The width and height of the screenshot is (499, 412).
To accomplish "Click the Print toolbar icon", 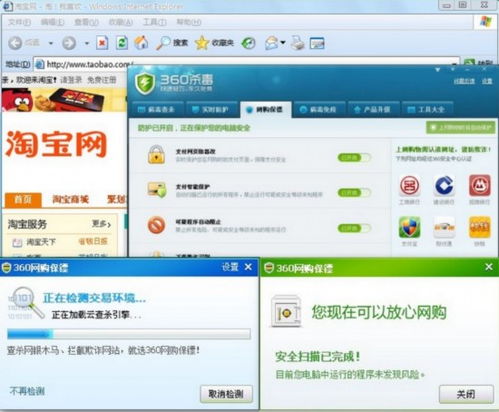I will click(x=297, y=43).
